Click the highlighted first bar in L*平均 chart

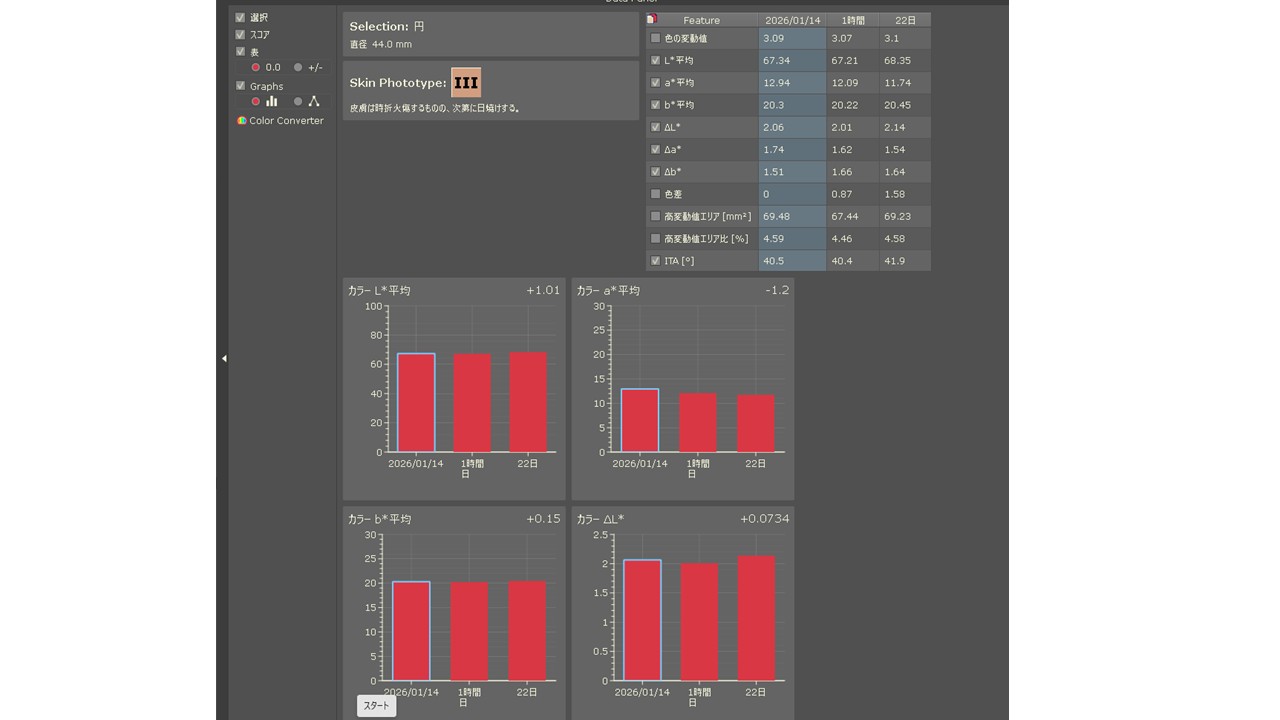(x=416, y=403)
